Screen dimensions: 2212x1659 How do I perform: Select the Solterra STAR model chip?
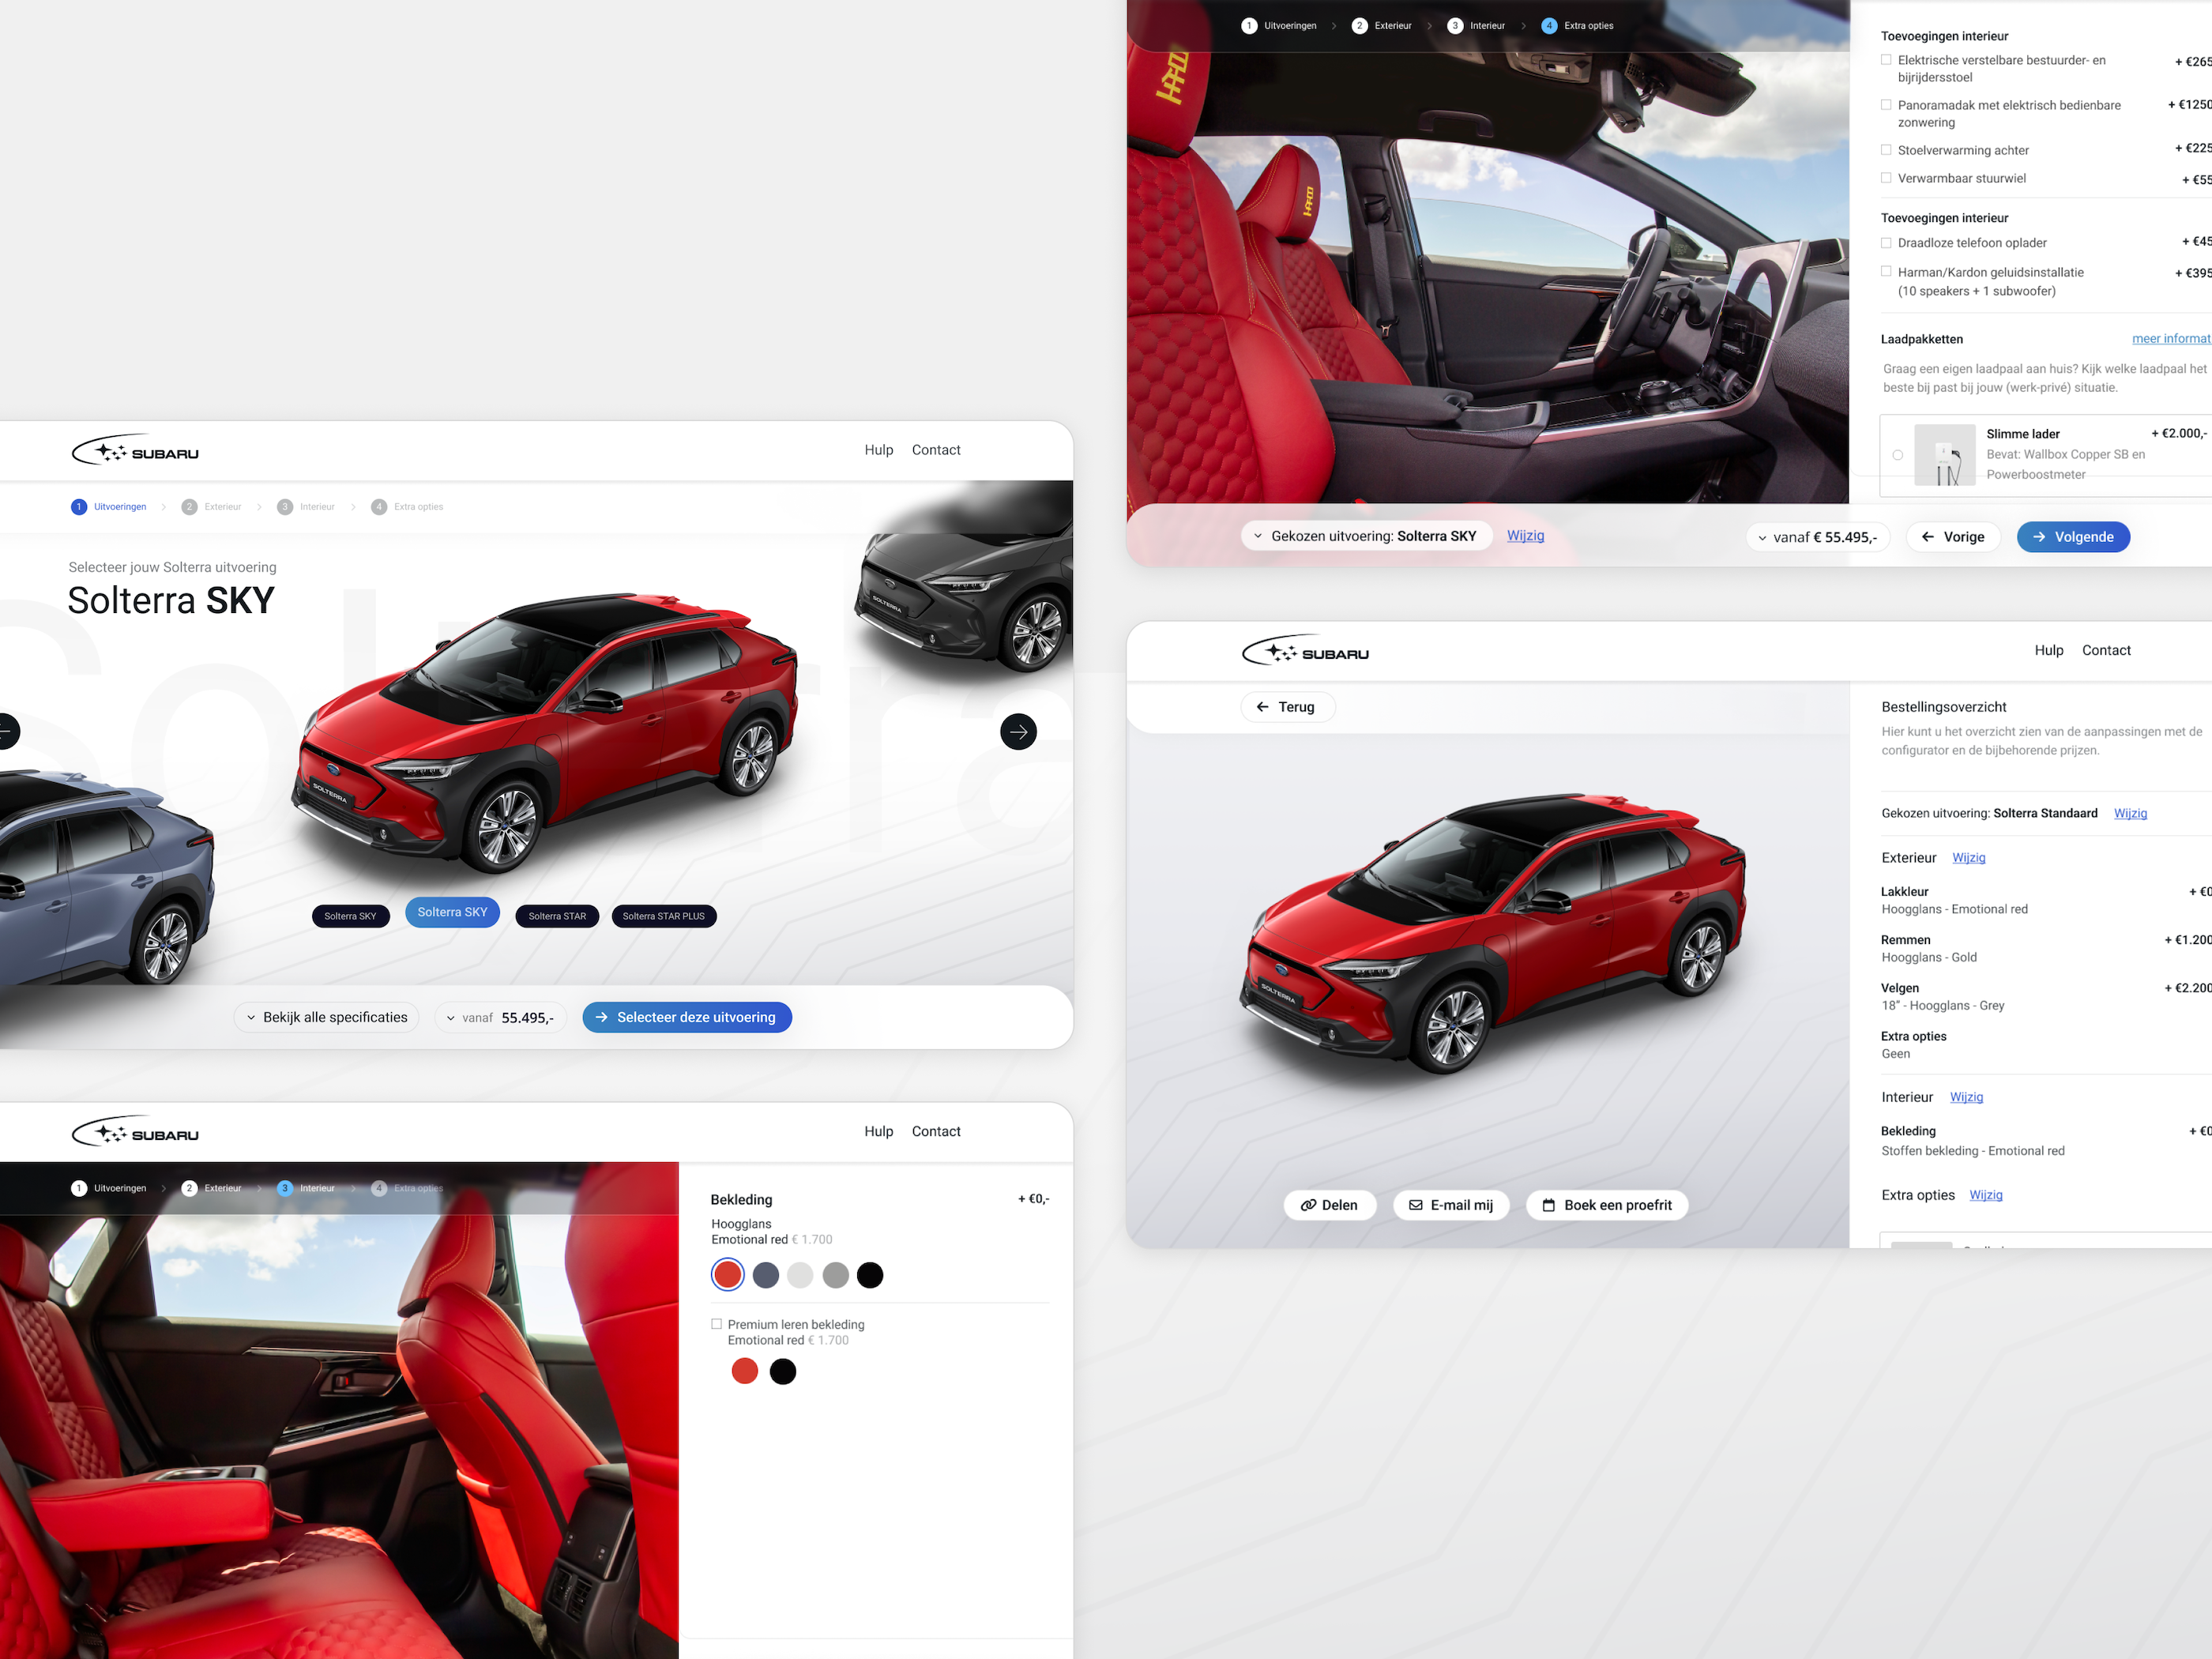click(557, 916)
